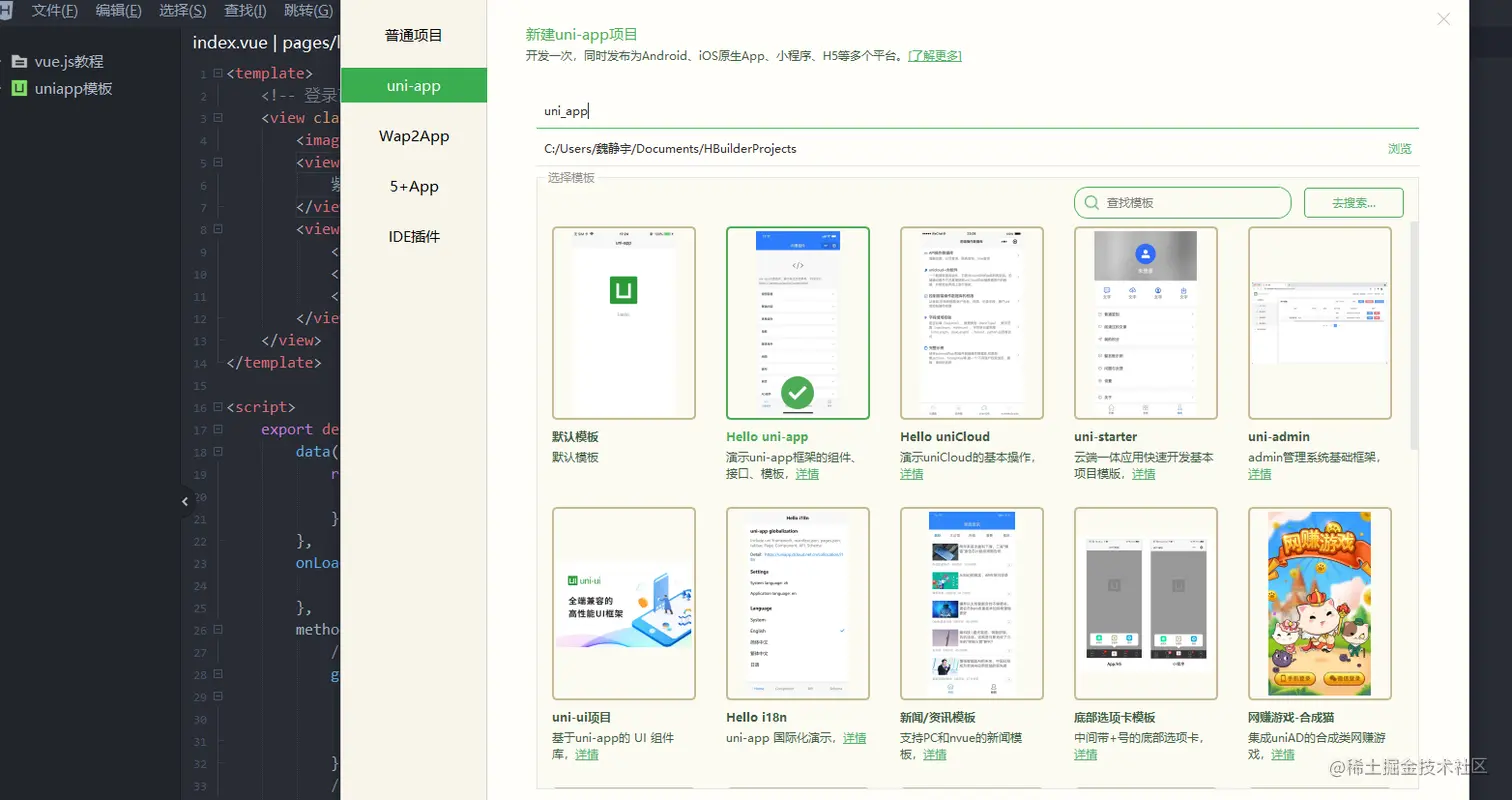Screen dimensions: 1512x800
Task: Select the Hello uniCloud template
Action: 971,320
